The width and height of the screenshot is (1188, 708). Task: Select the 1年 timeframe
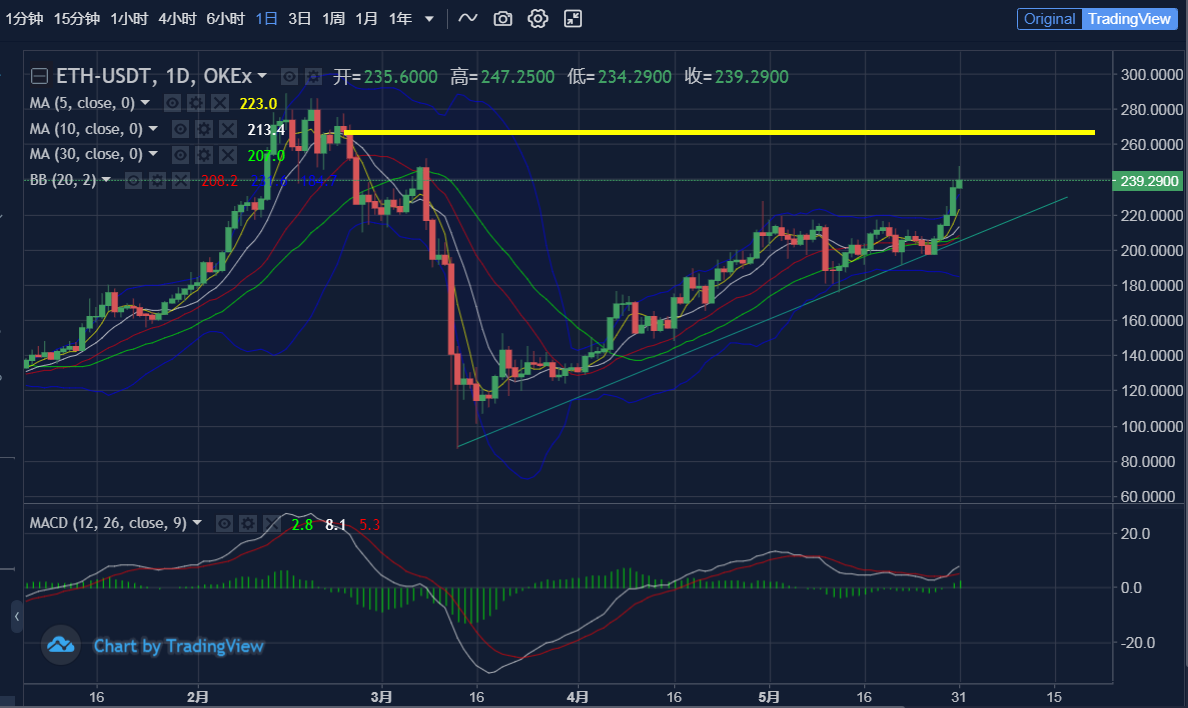400,18
